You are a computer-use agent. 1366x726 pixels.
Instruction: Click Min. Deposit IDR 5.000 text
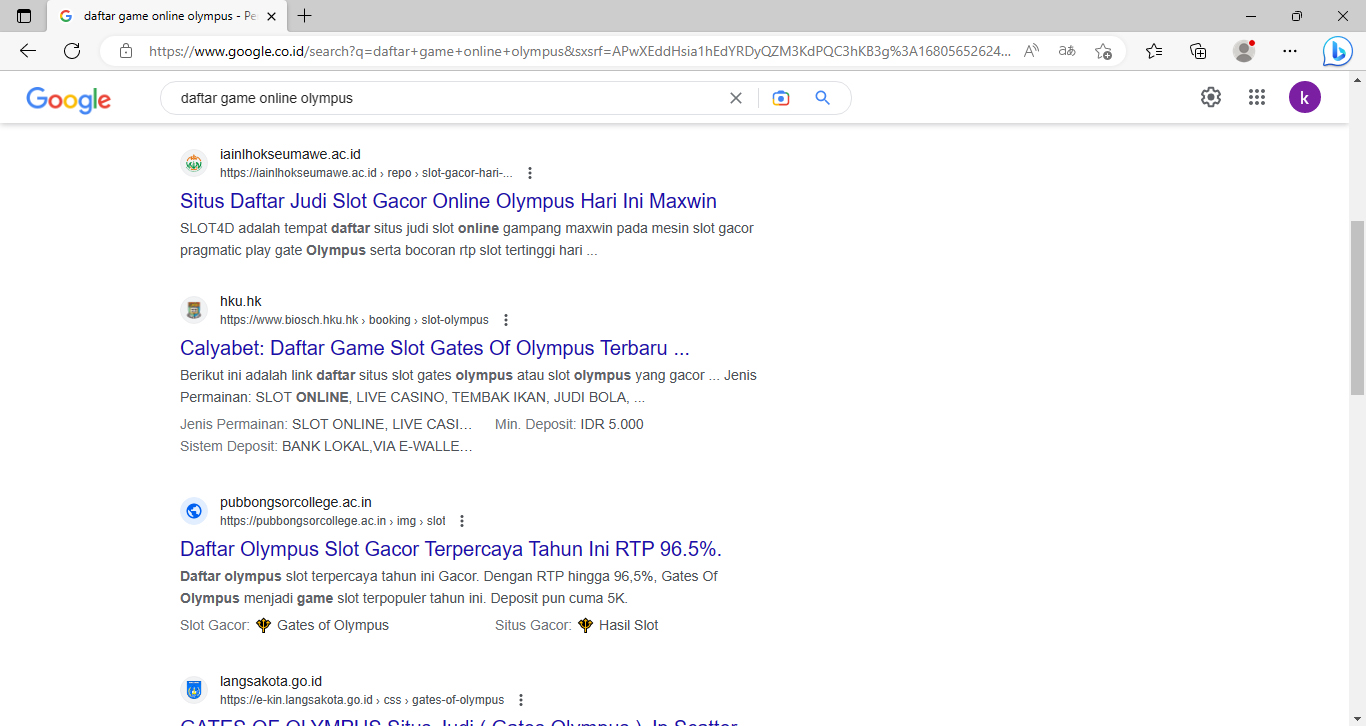(569, 424)
